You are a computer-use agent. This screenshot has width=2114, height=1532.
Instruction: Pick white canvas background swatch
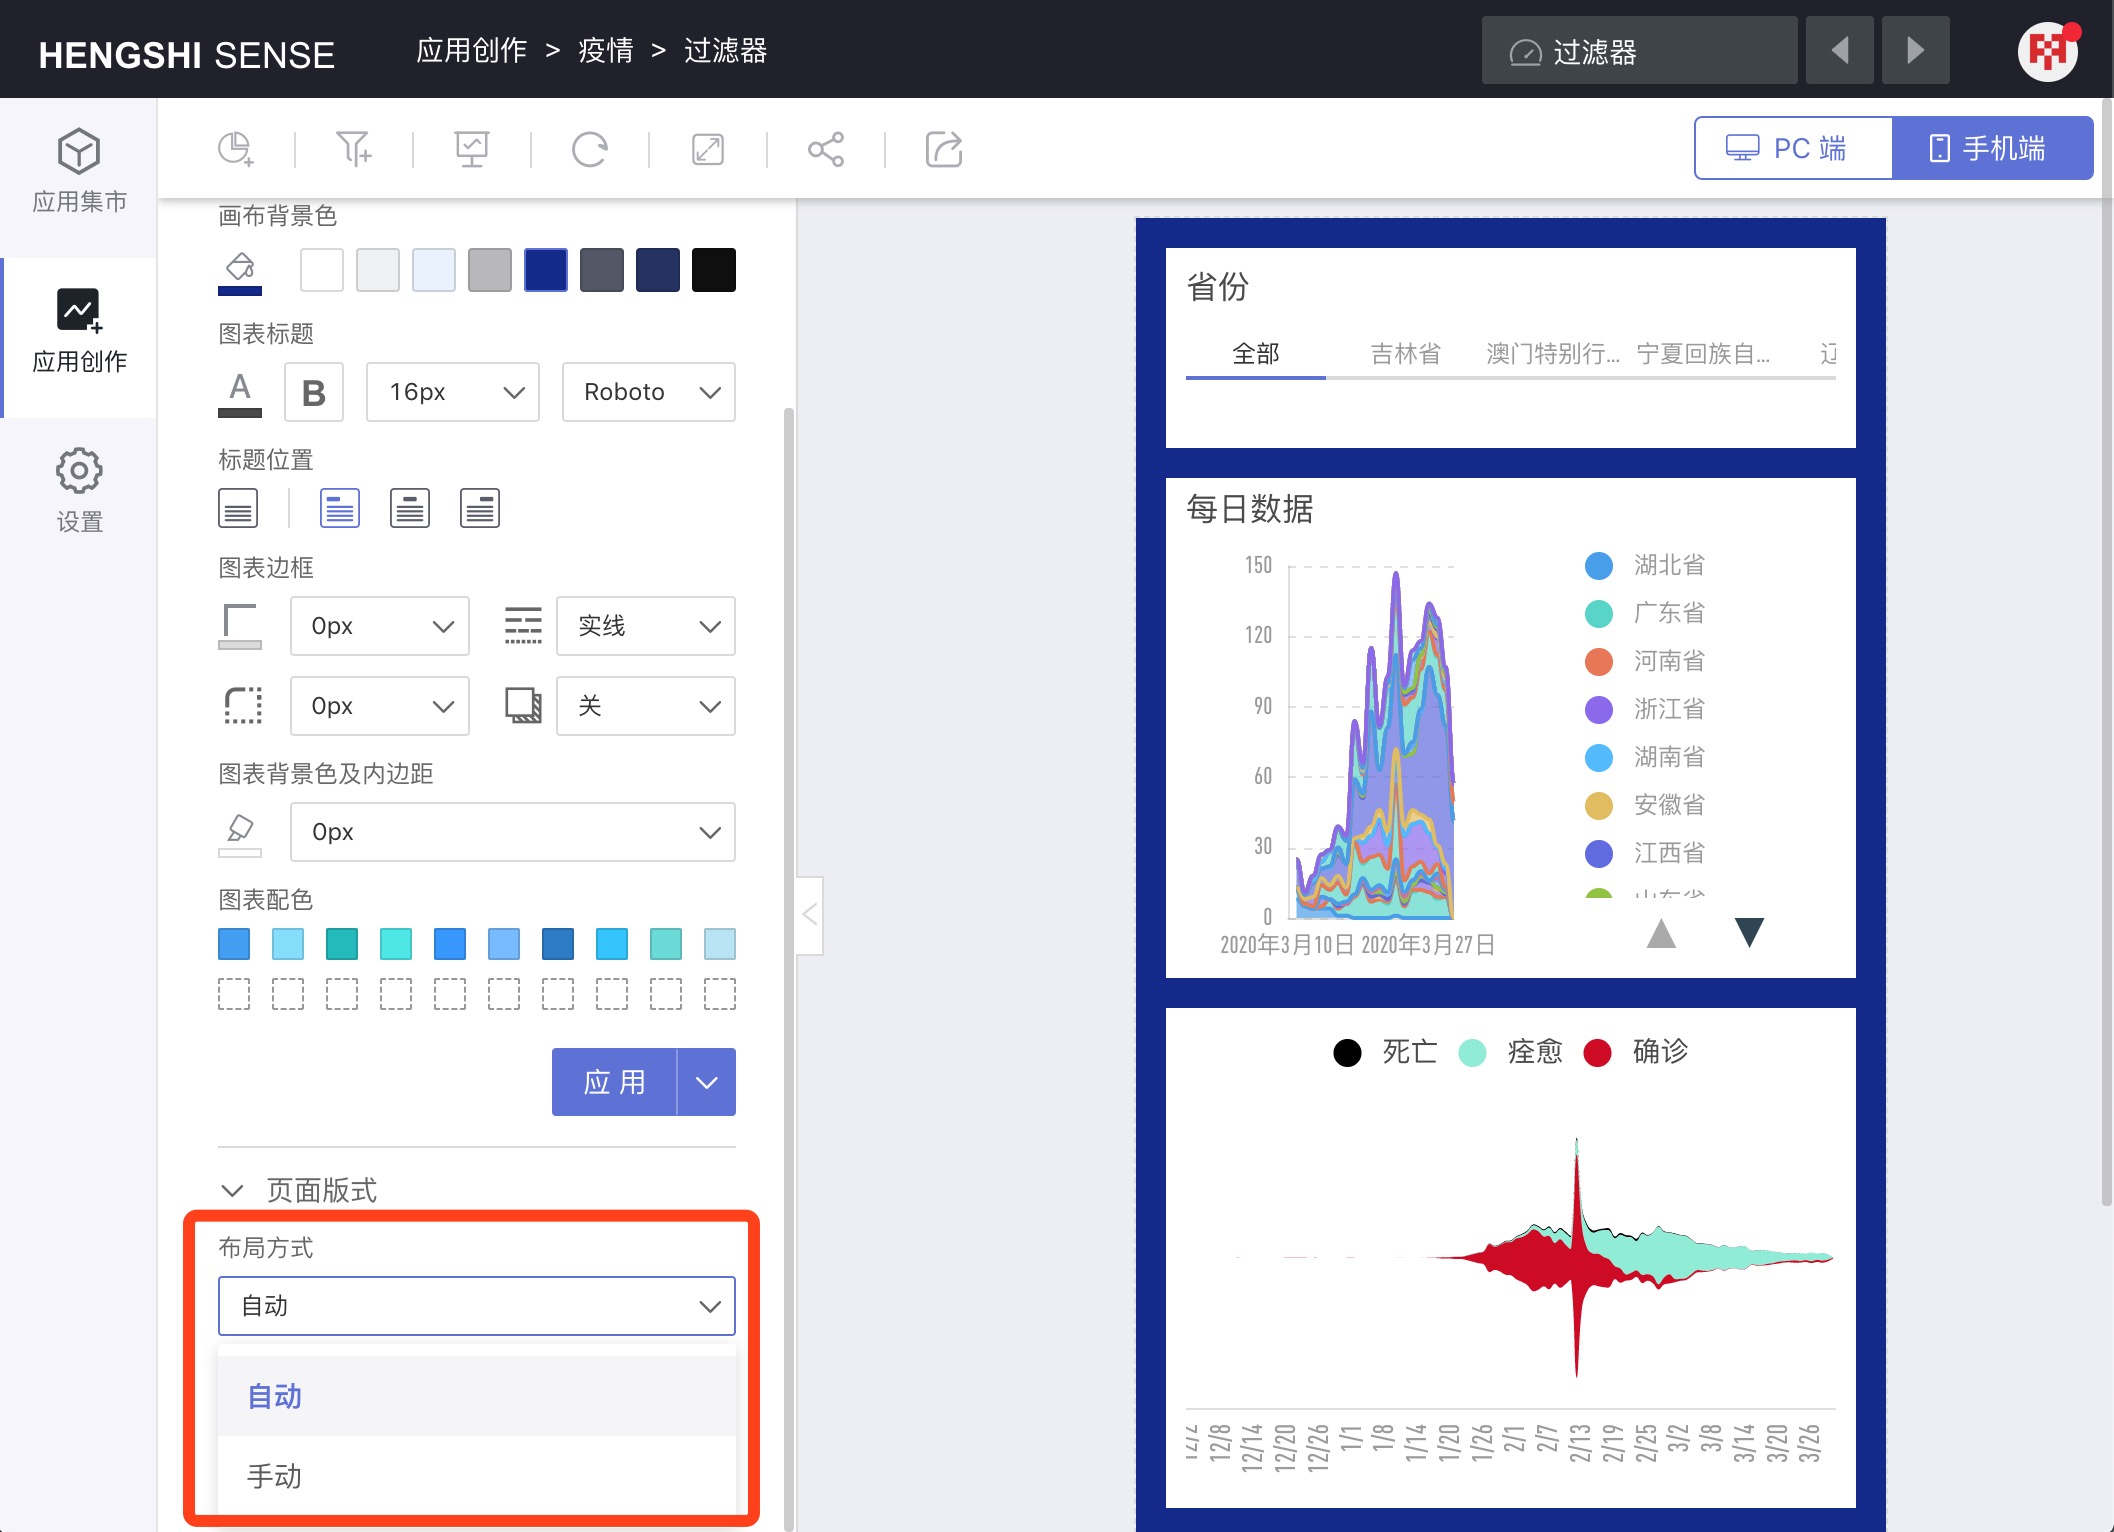coord(322,270)
